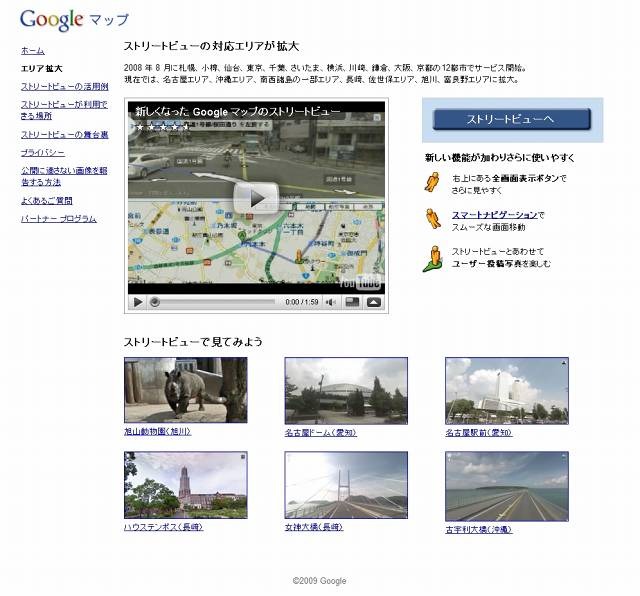Select the エリア拡大 sidebar item
640x596 pixels.
tap(42, 68)
